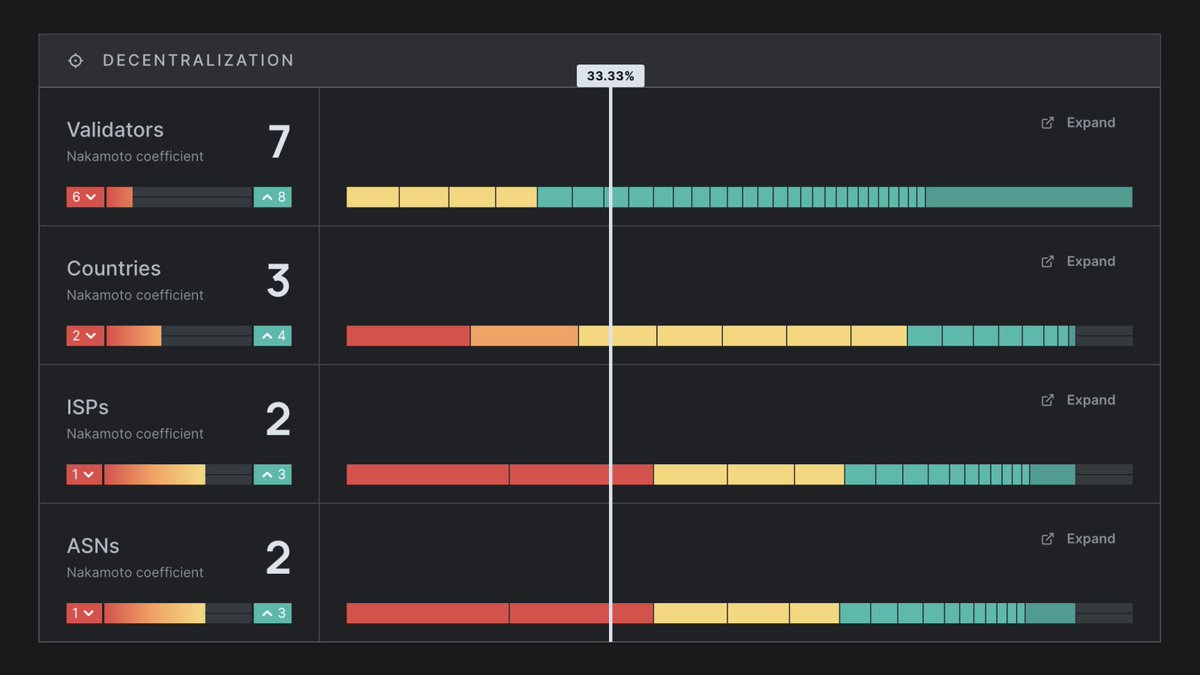Click the external-link icon in ISPs row
This screenshot has width=1200, height=675.
[1048, 400]
